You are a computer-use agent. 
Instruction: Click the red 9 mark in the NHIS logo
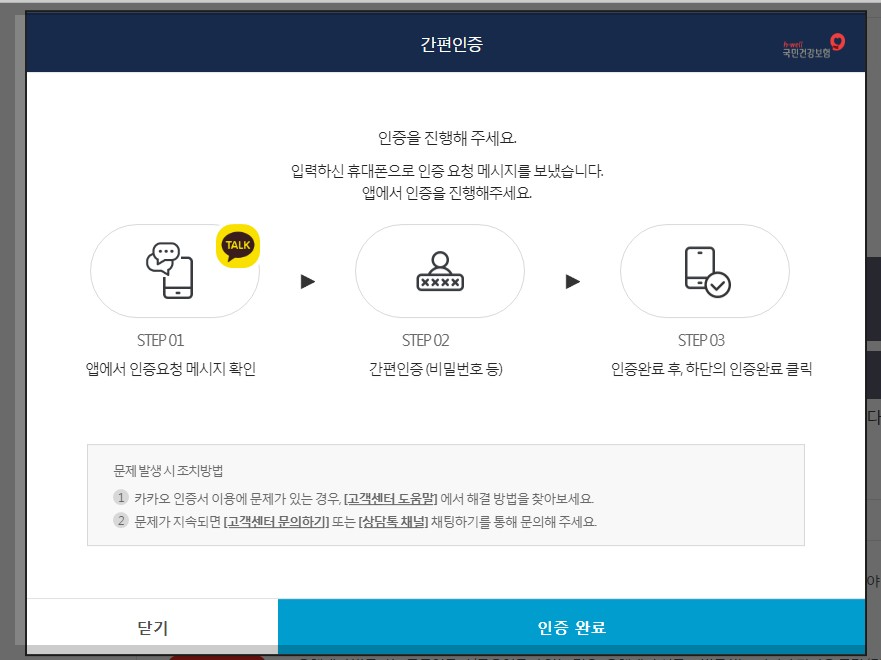837,41
